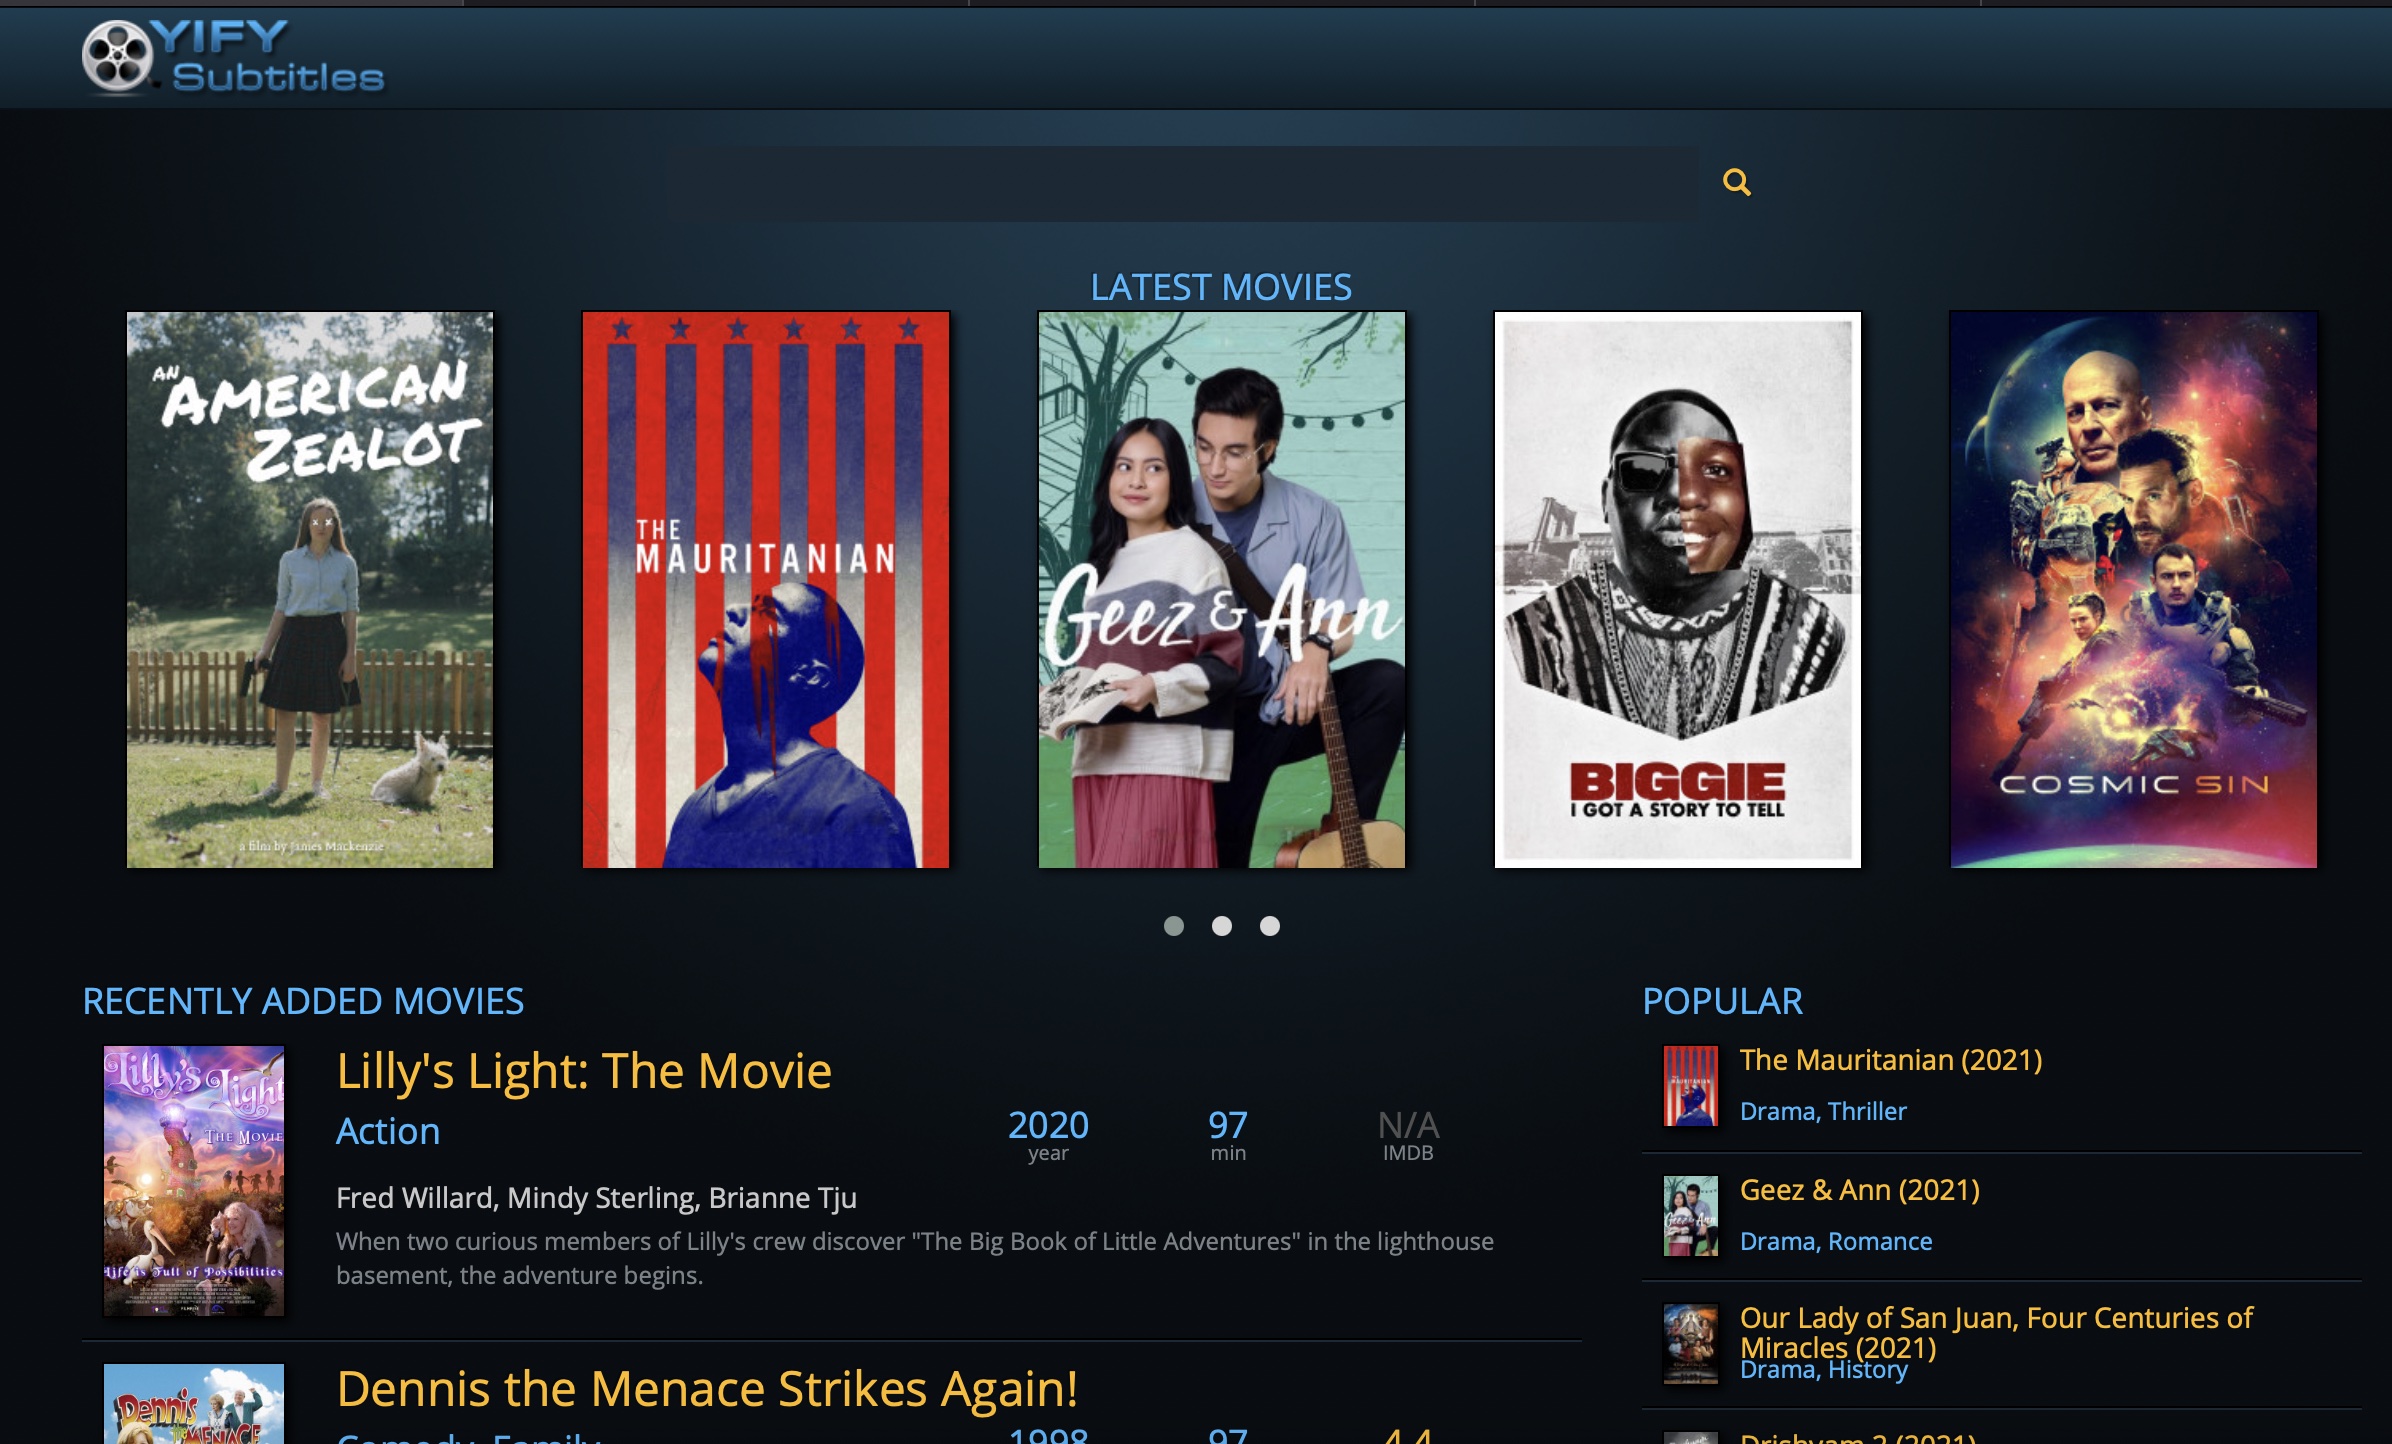Select the first carousel page dot
The image size is (2392, 1444).
tap(1174, 926)
